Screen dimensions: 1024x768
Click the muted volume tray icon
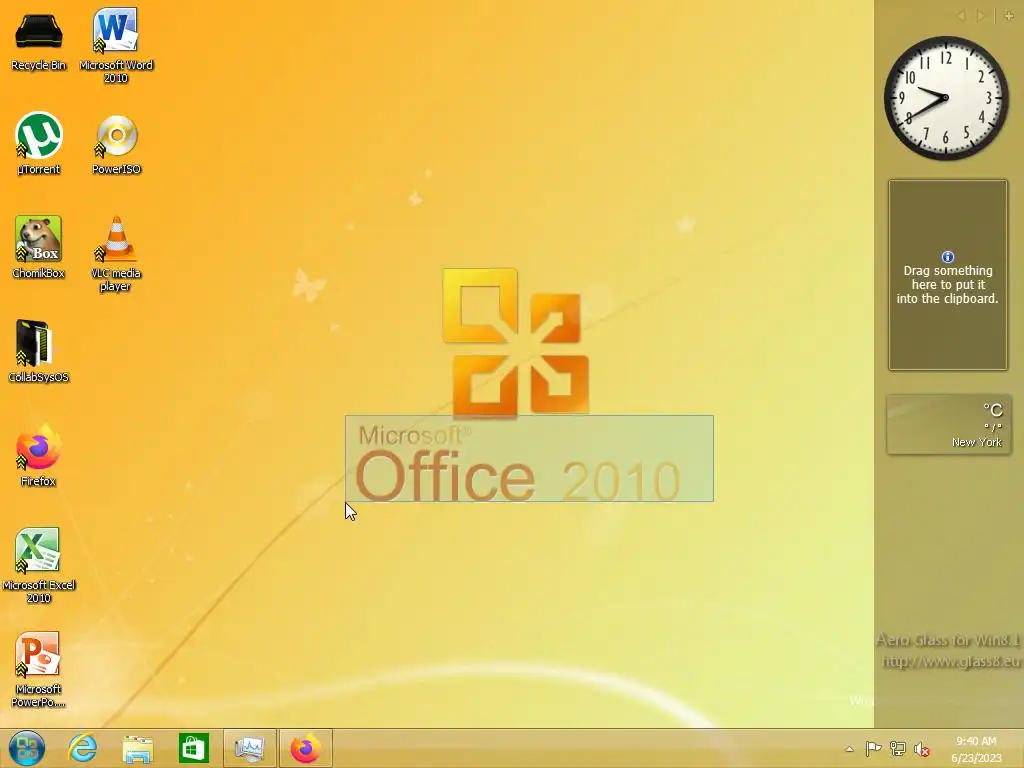coord(921,749)
